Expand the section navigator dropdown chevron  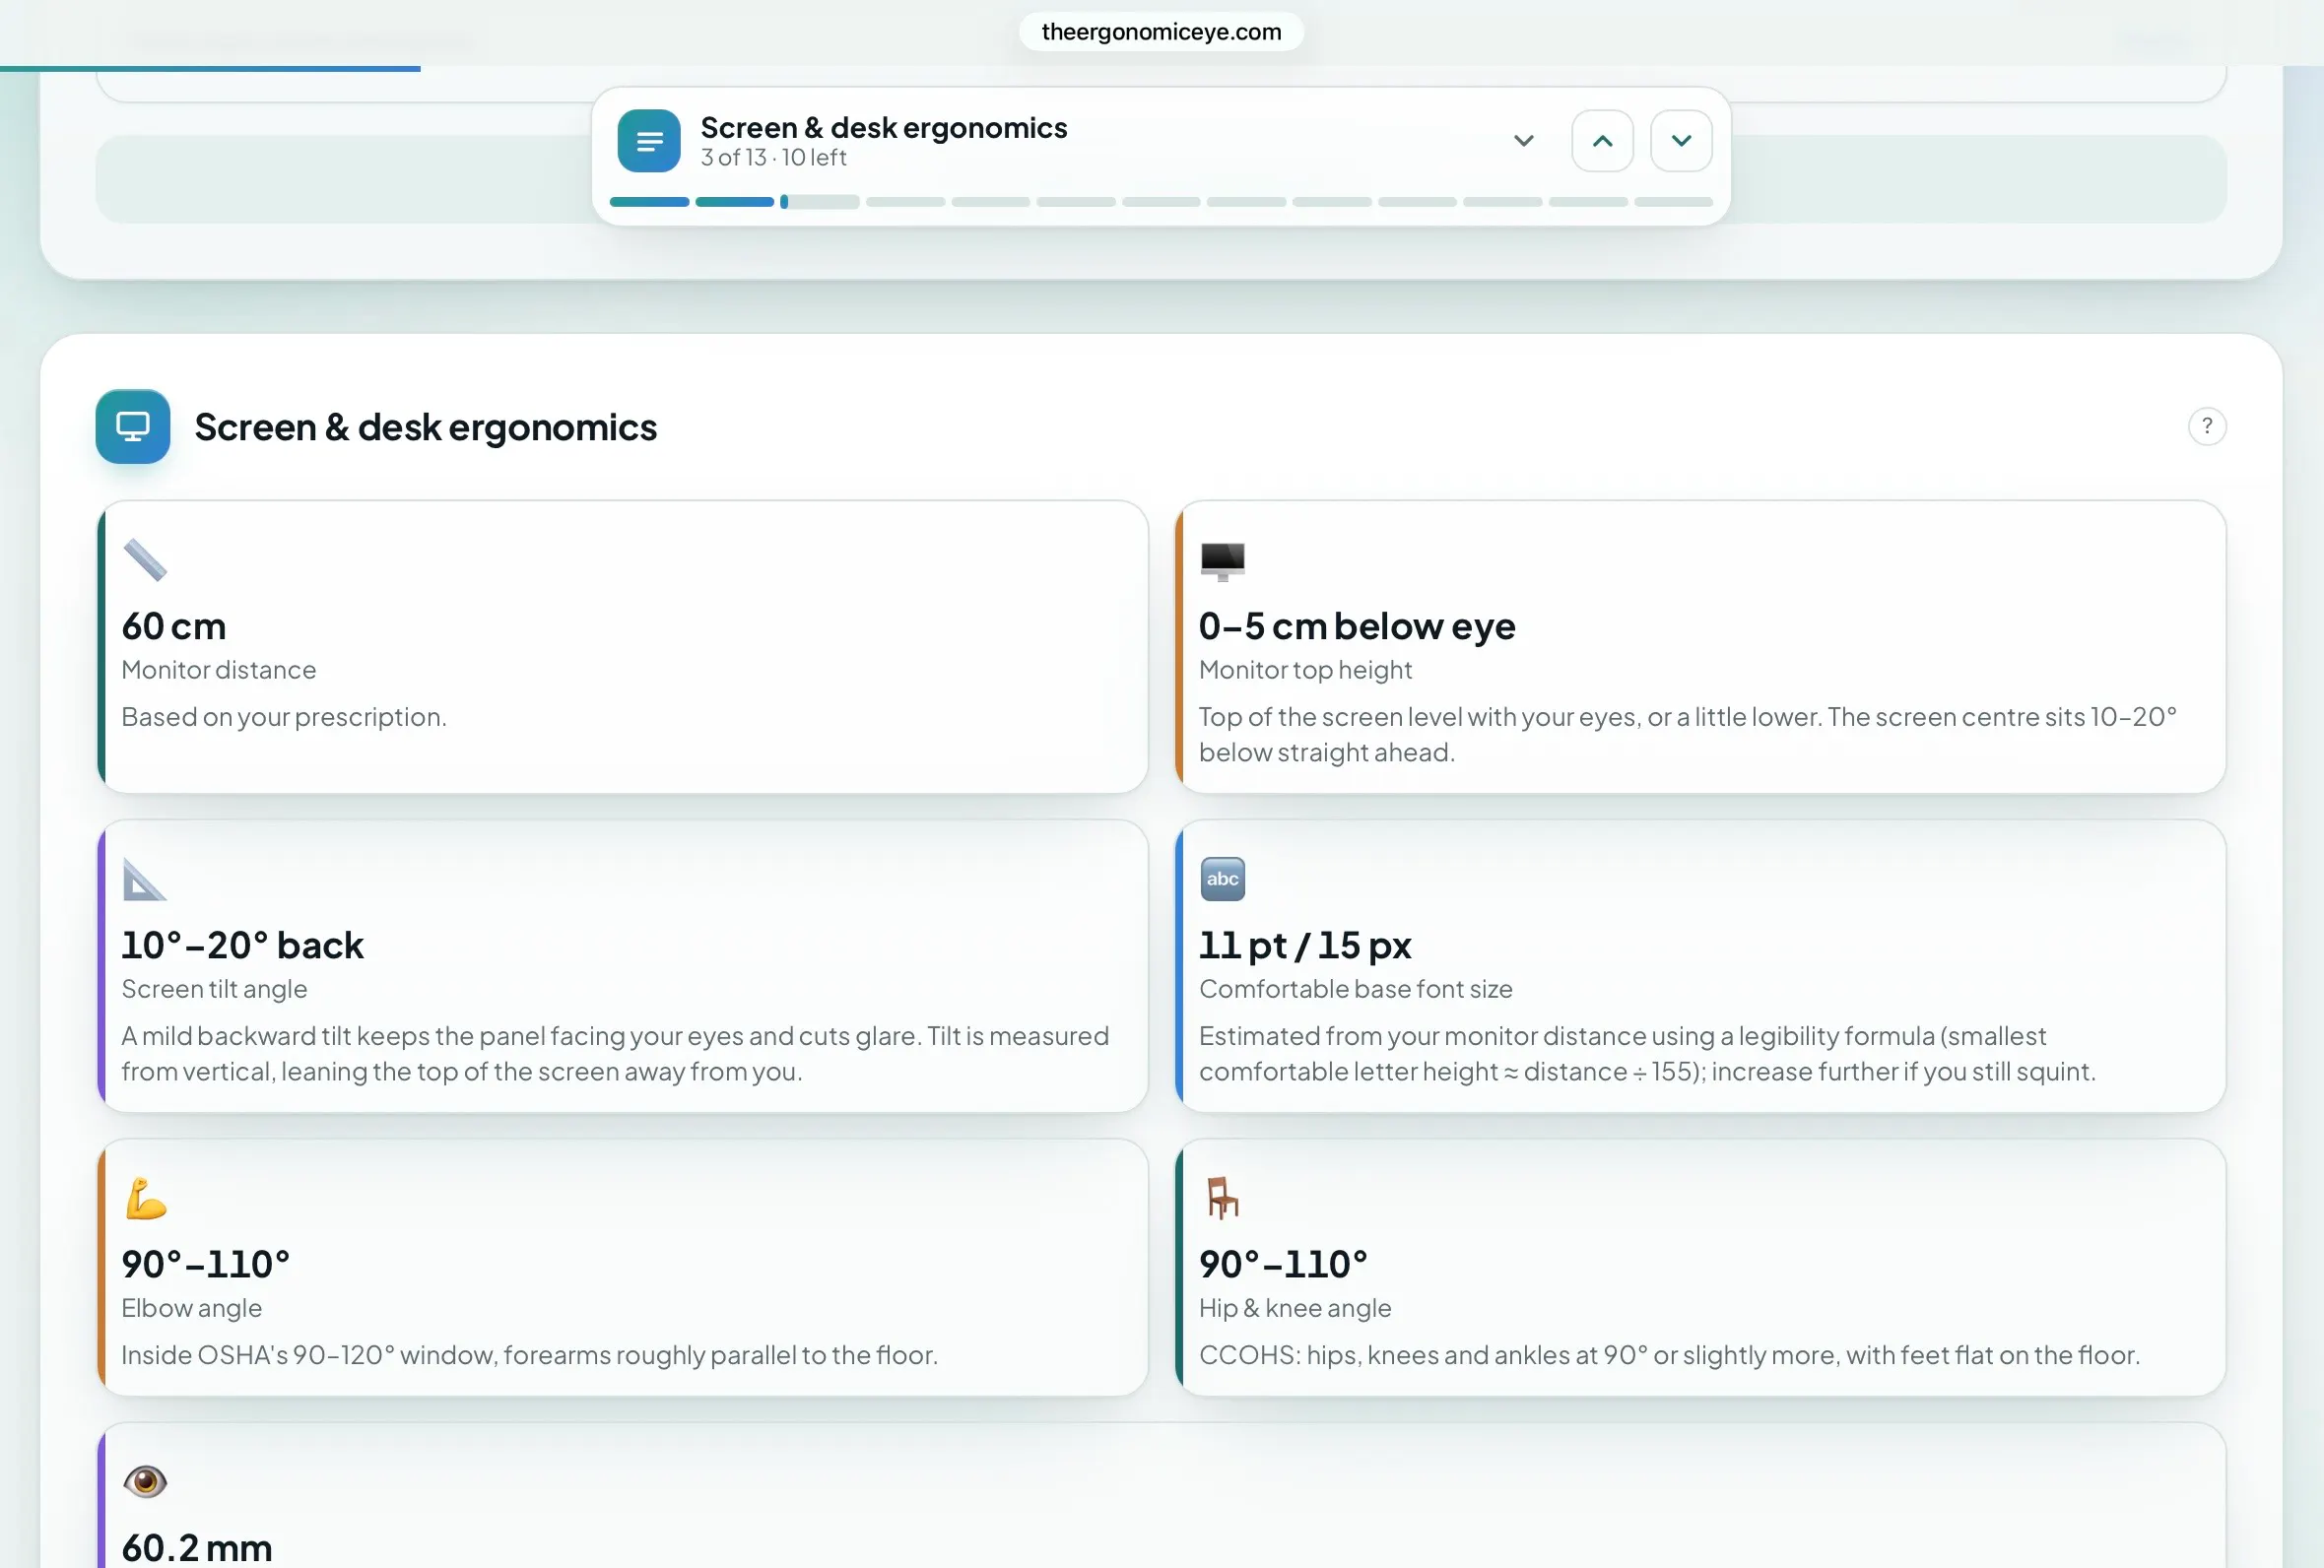pyautogui.click(x=1523, y=141)
